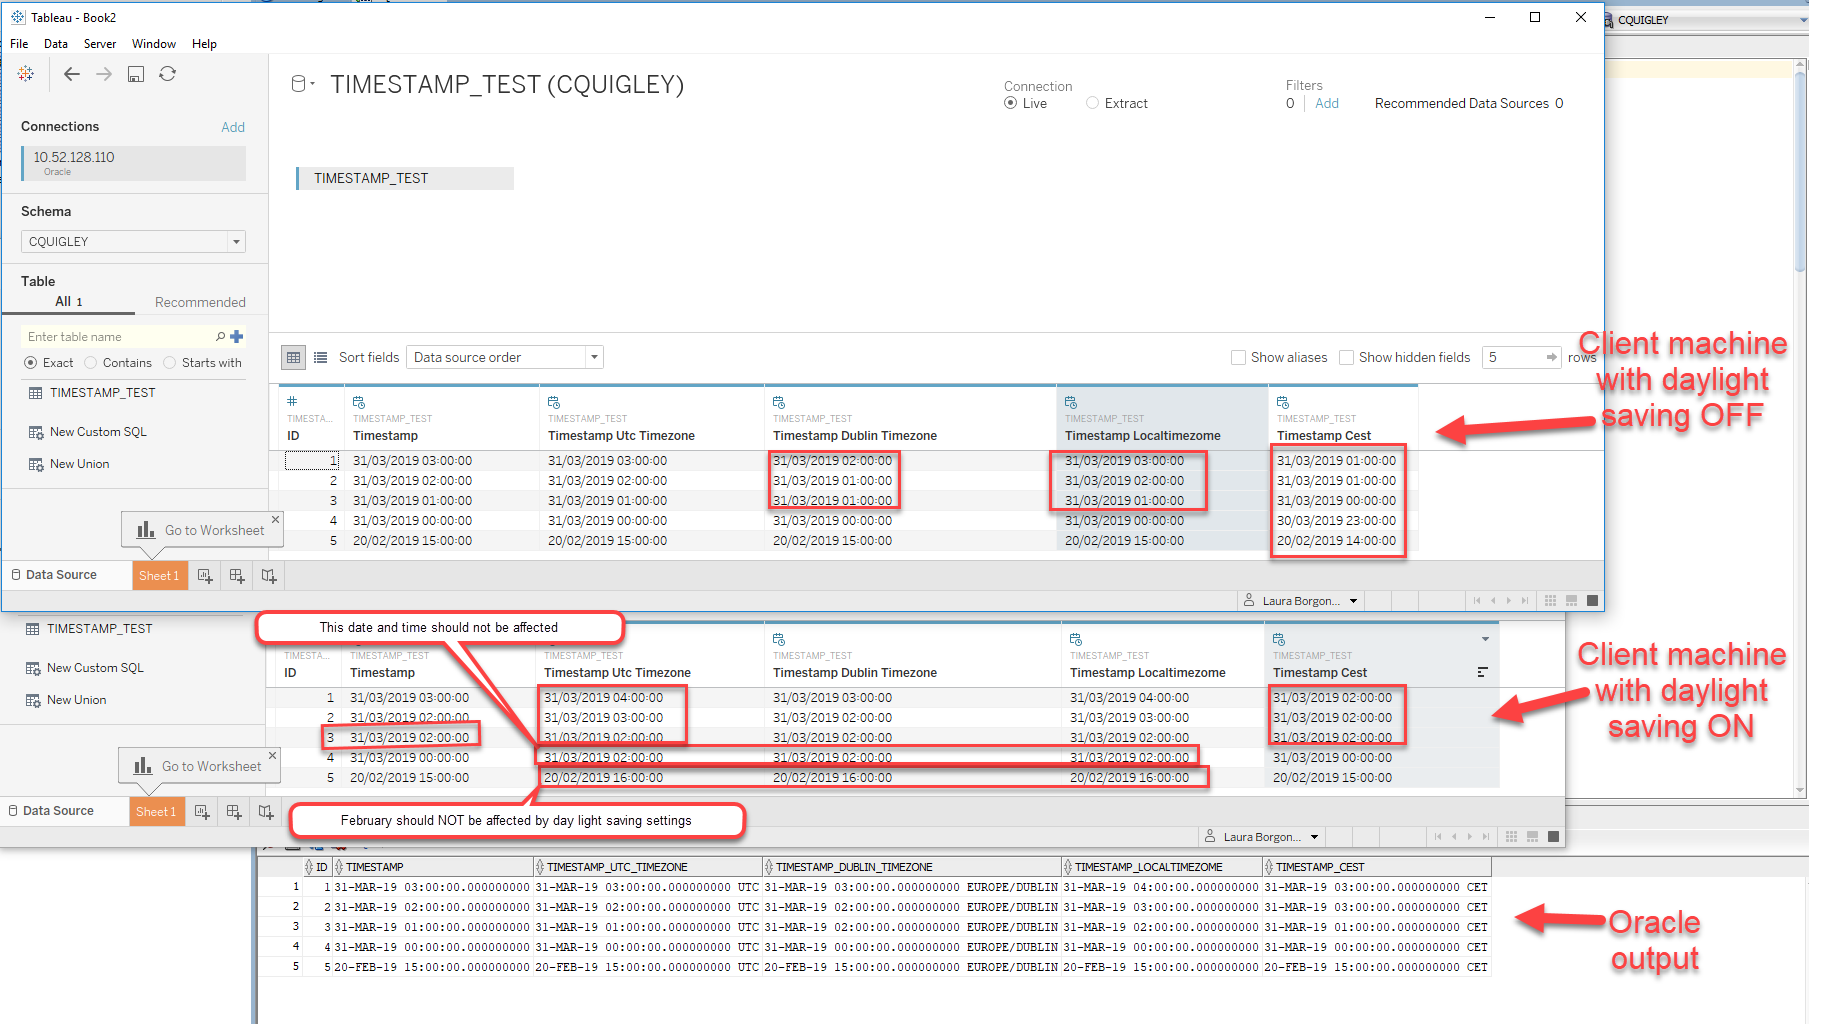Click the forward arrow toolbar icon
The image size is (1828, 1024).
pos(104,74)
